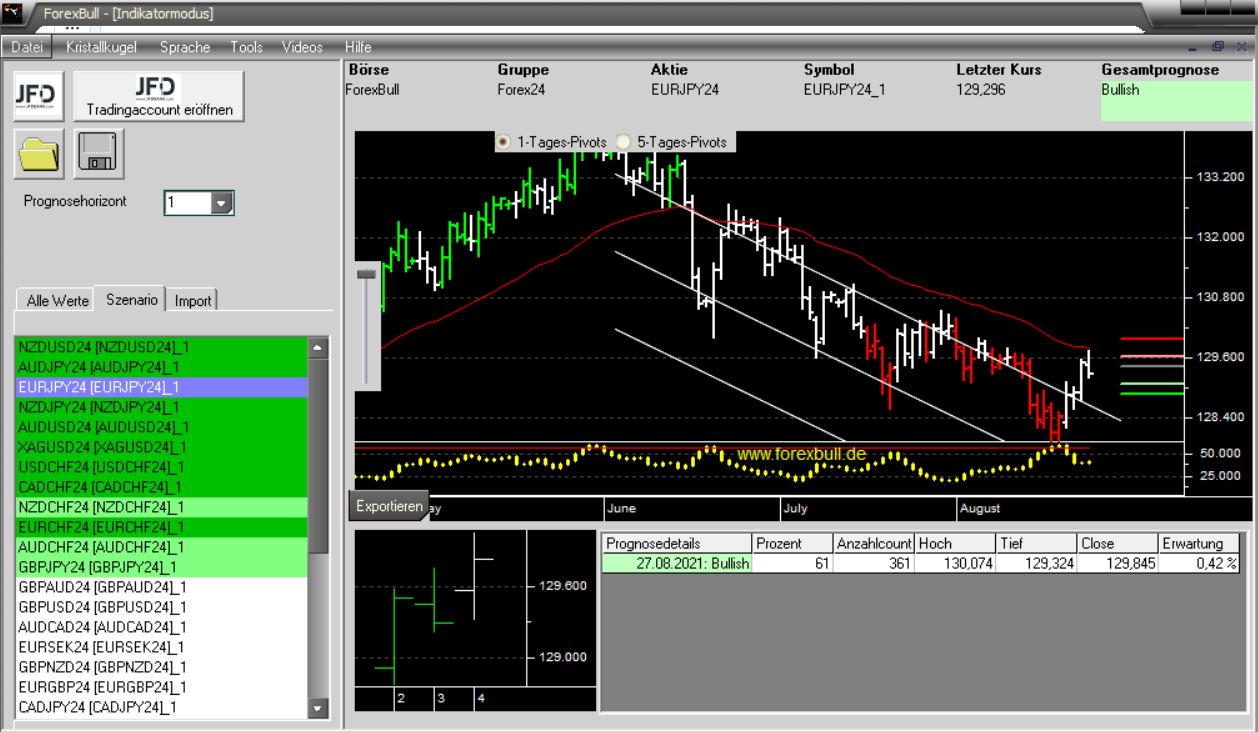Open the Tools menu
Image resolution: width=1258 pixels, height=732 pixels.
[x=246, y=47]
